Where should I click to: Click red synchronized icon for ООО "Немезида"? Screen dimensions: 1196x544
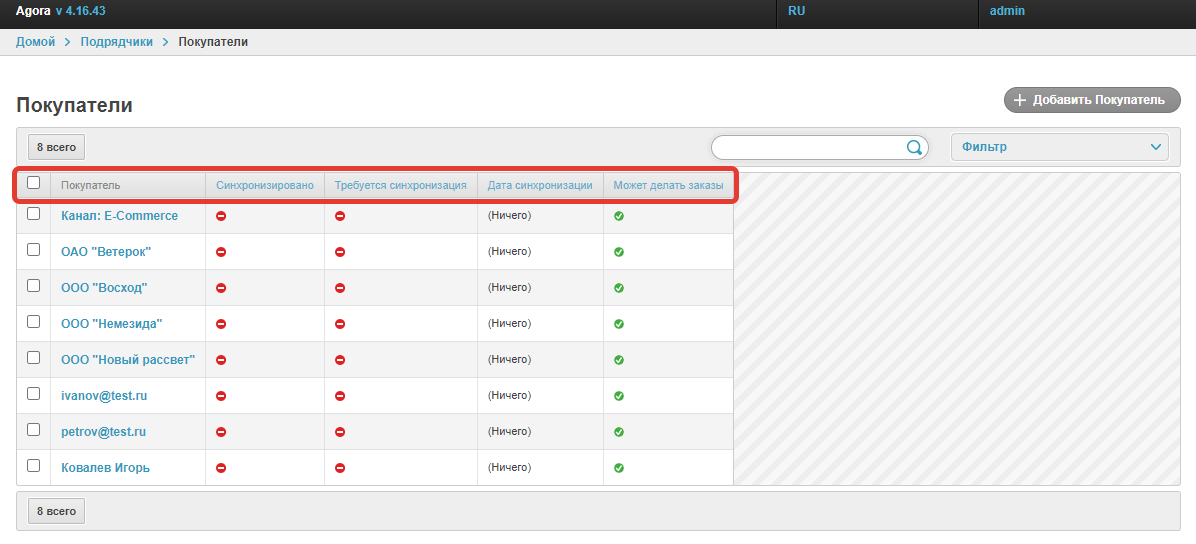click(221, 324)
